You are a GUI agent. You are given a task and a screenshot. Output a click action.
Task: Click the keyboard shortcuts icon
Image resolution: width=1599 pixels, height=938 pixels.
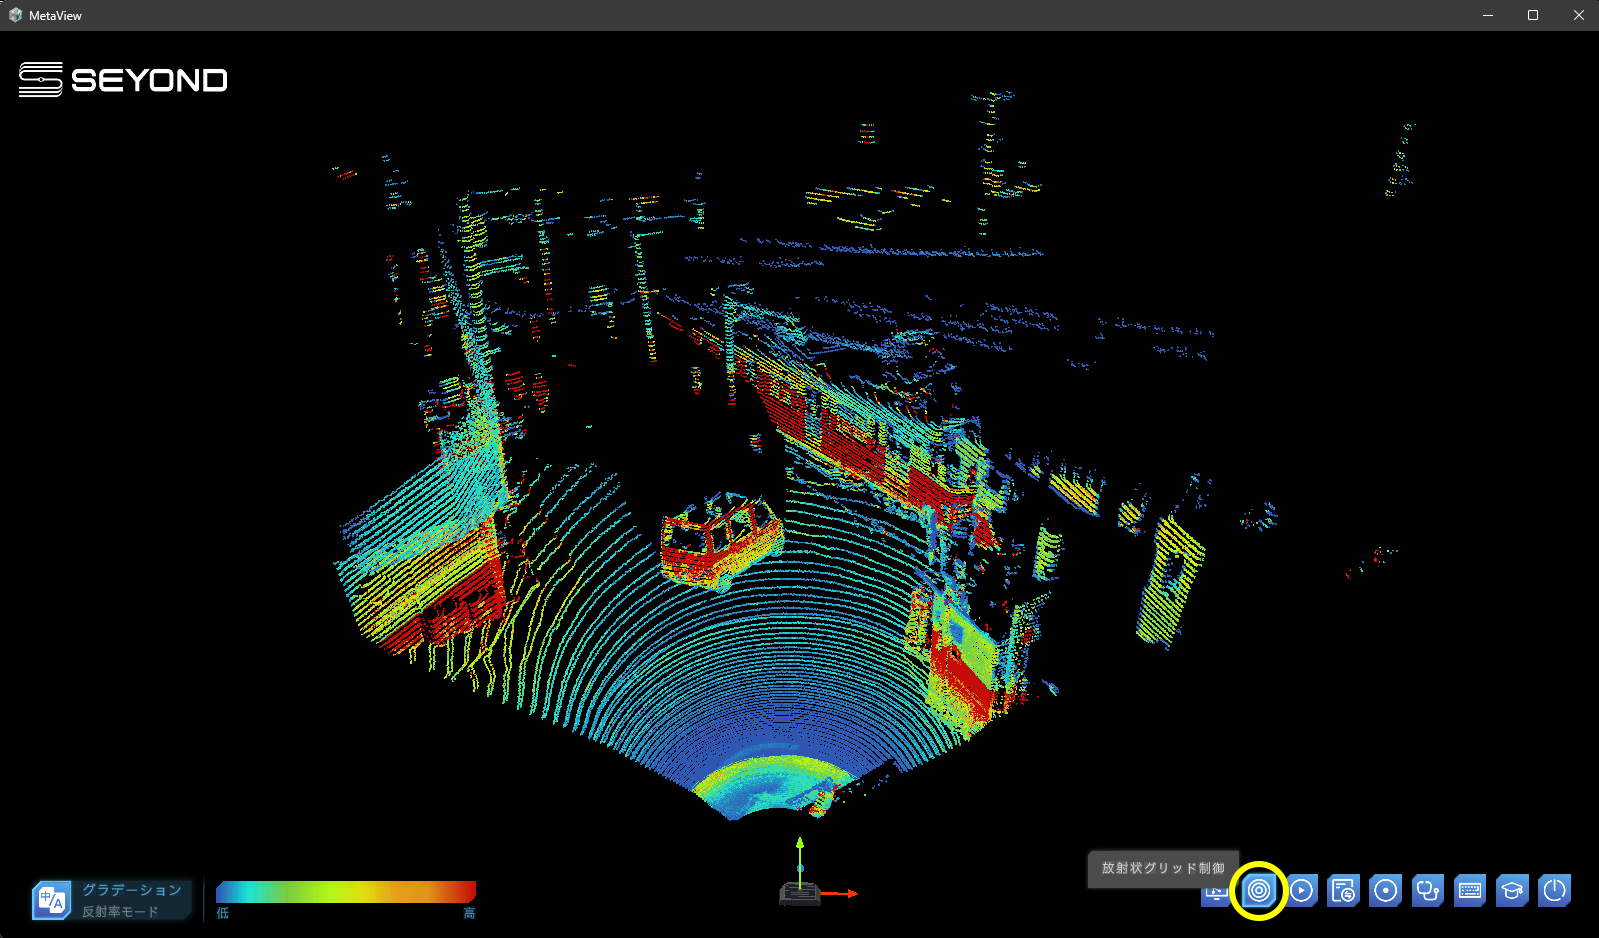click(x=1470, y=890)
